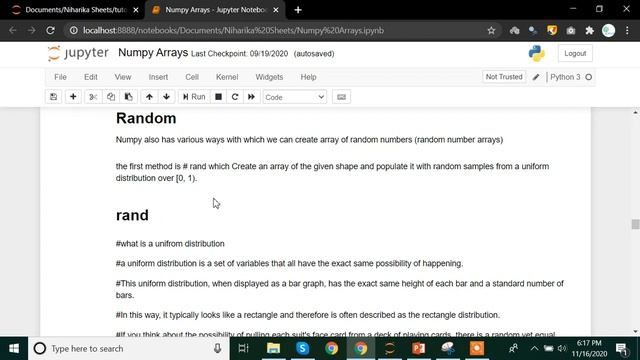Open the Kernel menu
This screenshot has width=640, height=360.
[x=227, y=77]
